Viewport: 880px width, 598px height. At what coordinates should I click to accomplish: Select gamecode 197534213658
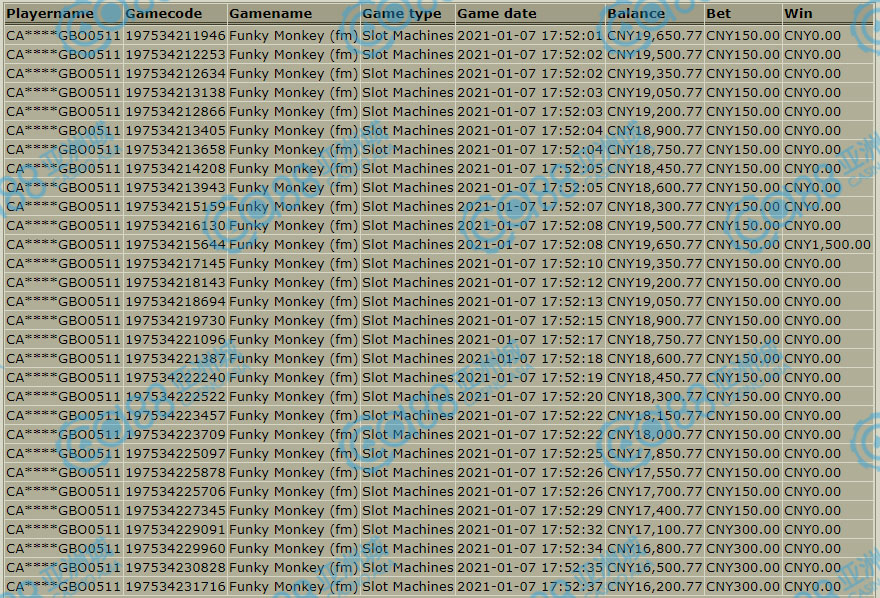coord(175,150)
